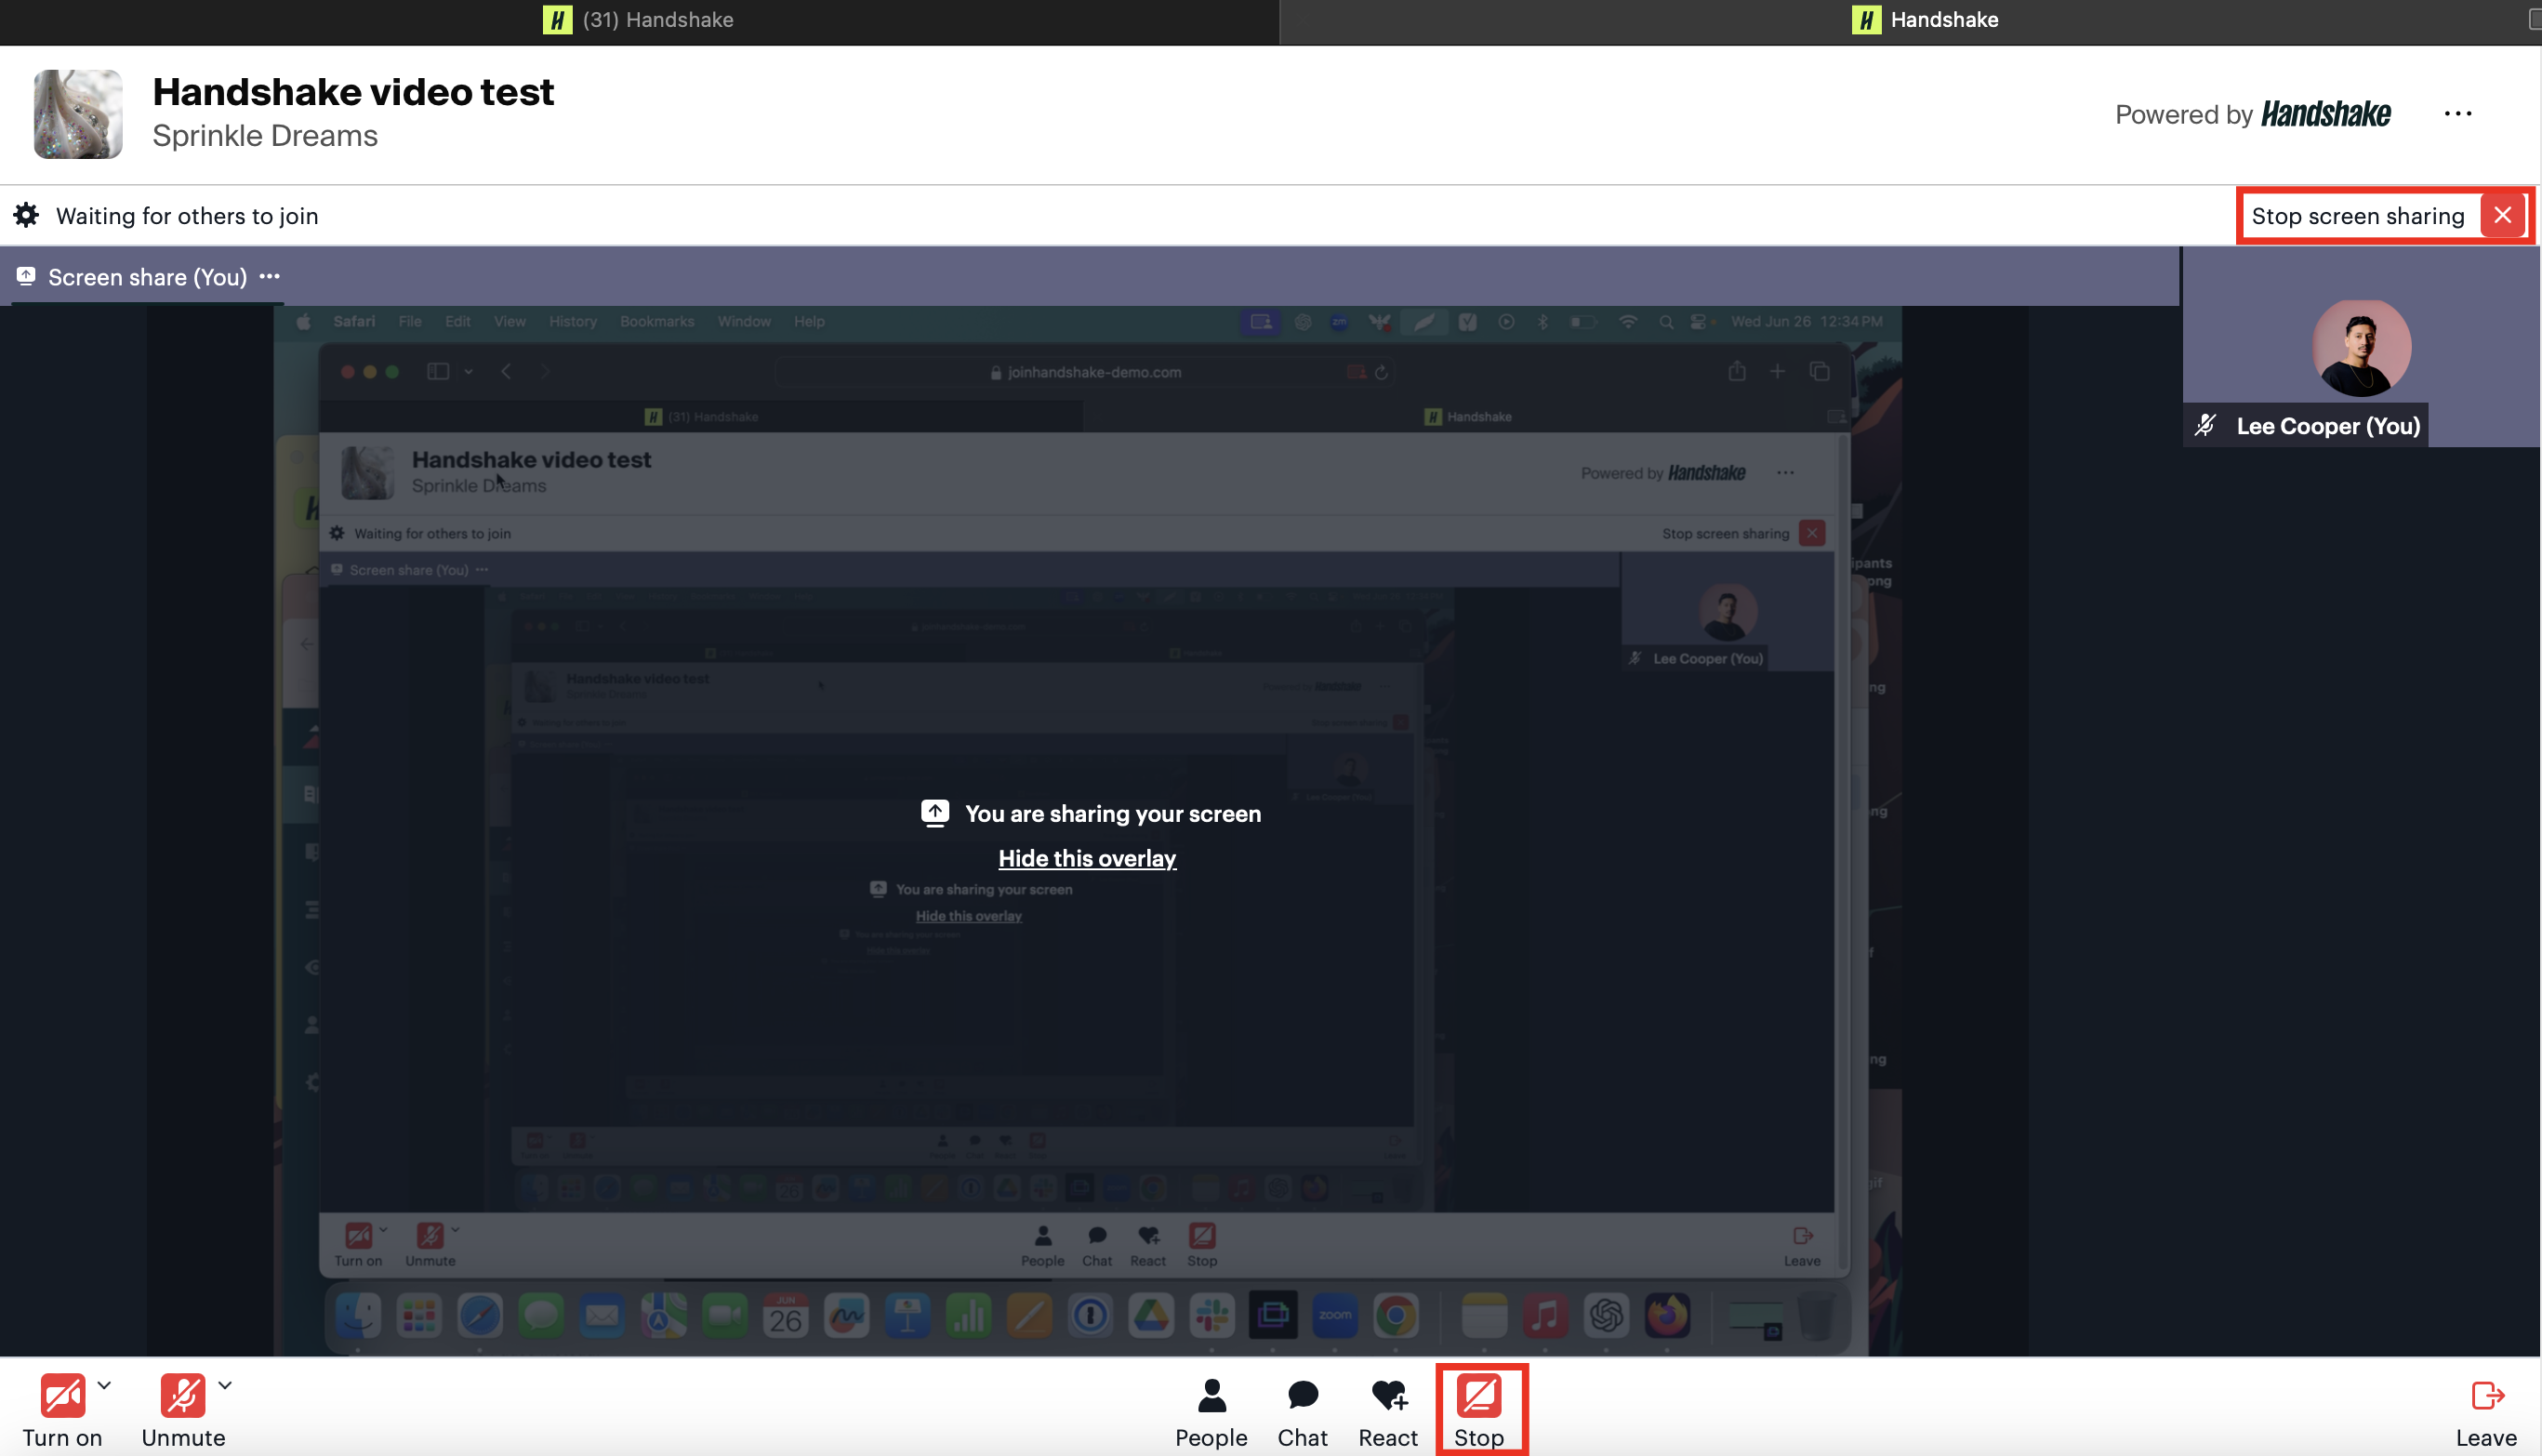
Task: Open the Screen share (You) three-dot options
Action: tap(269, 276)
